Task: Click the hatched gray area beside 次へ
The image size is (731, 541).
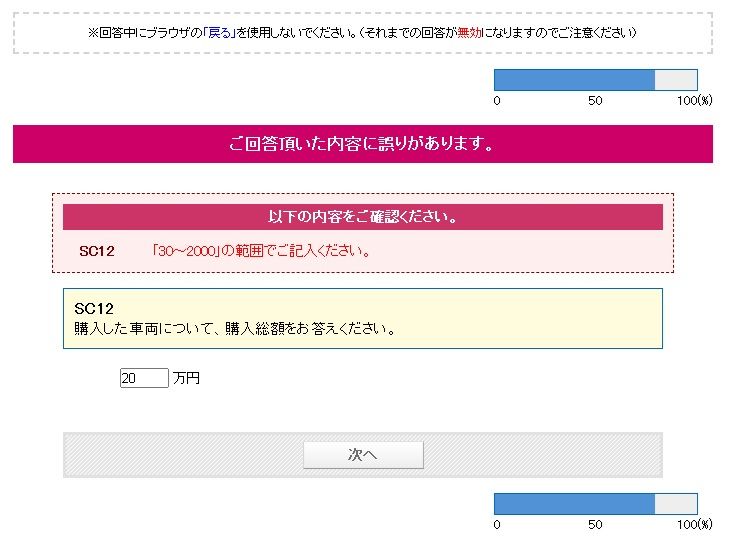Action: (183, 455)
